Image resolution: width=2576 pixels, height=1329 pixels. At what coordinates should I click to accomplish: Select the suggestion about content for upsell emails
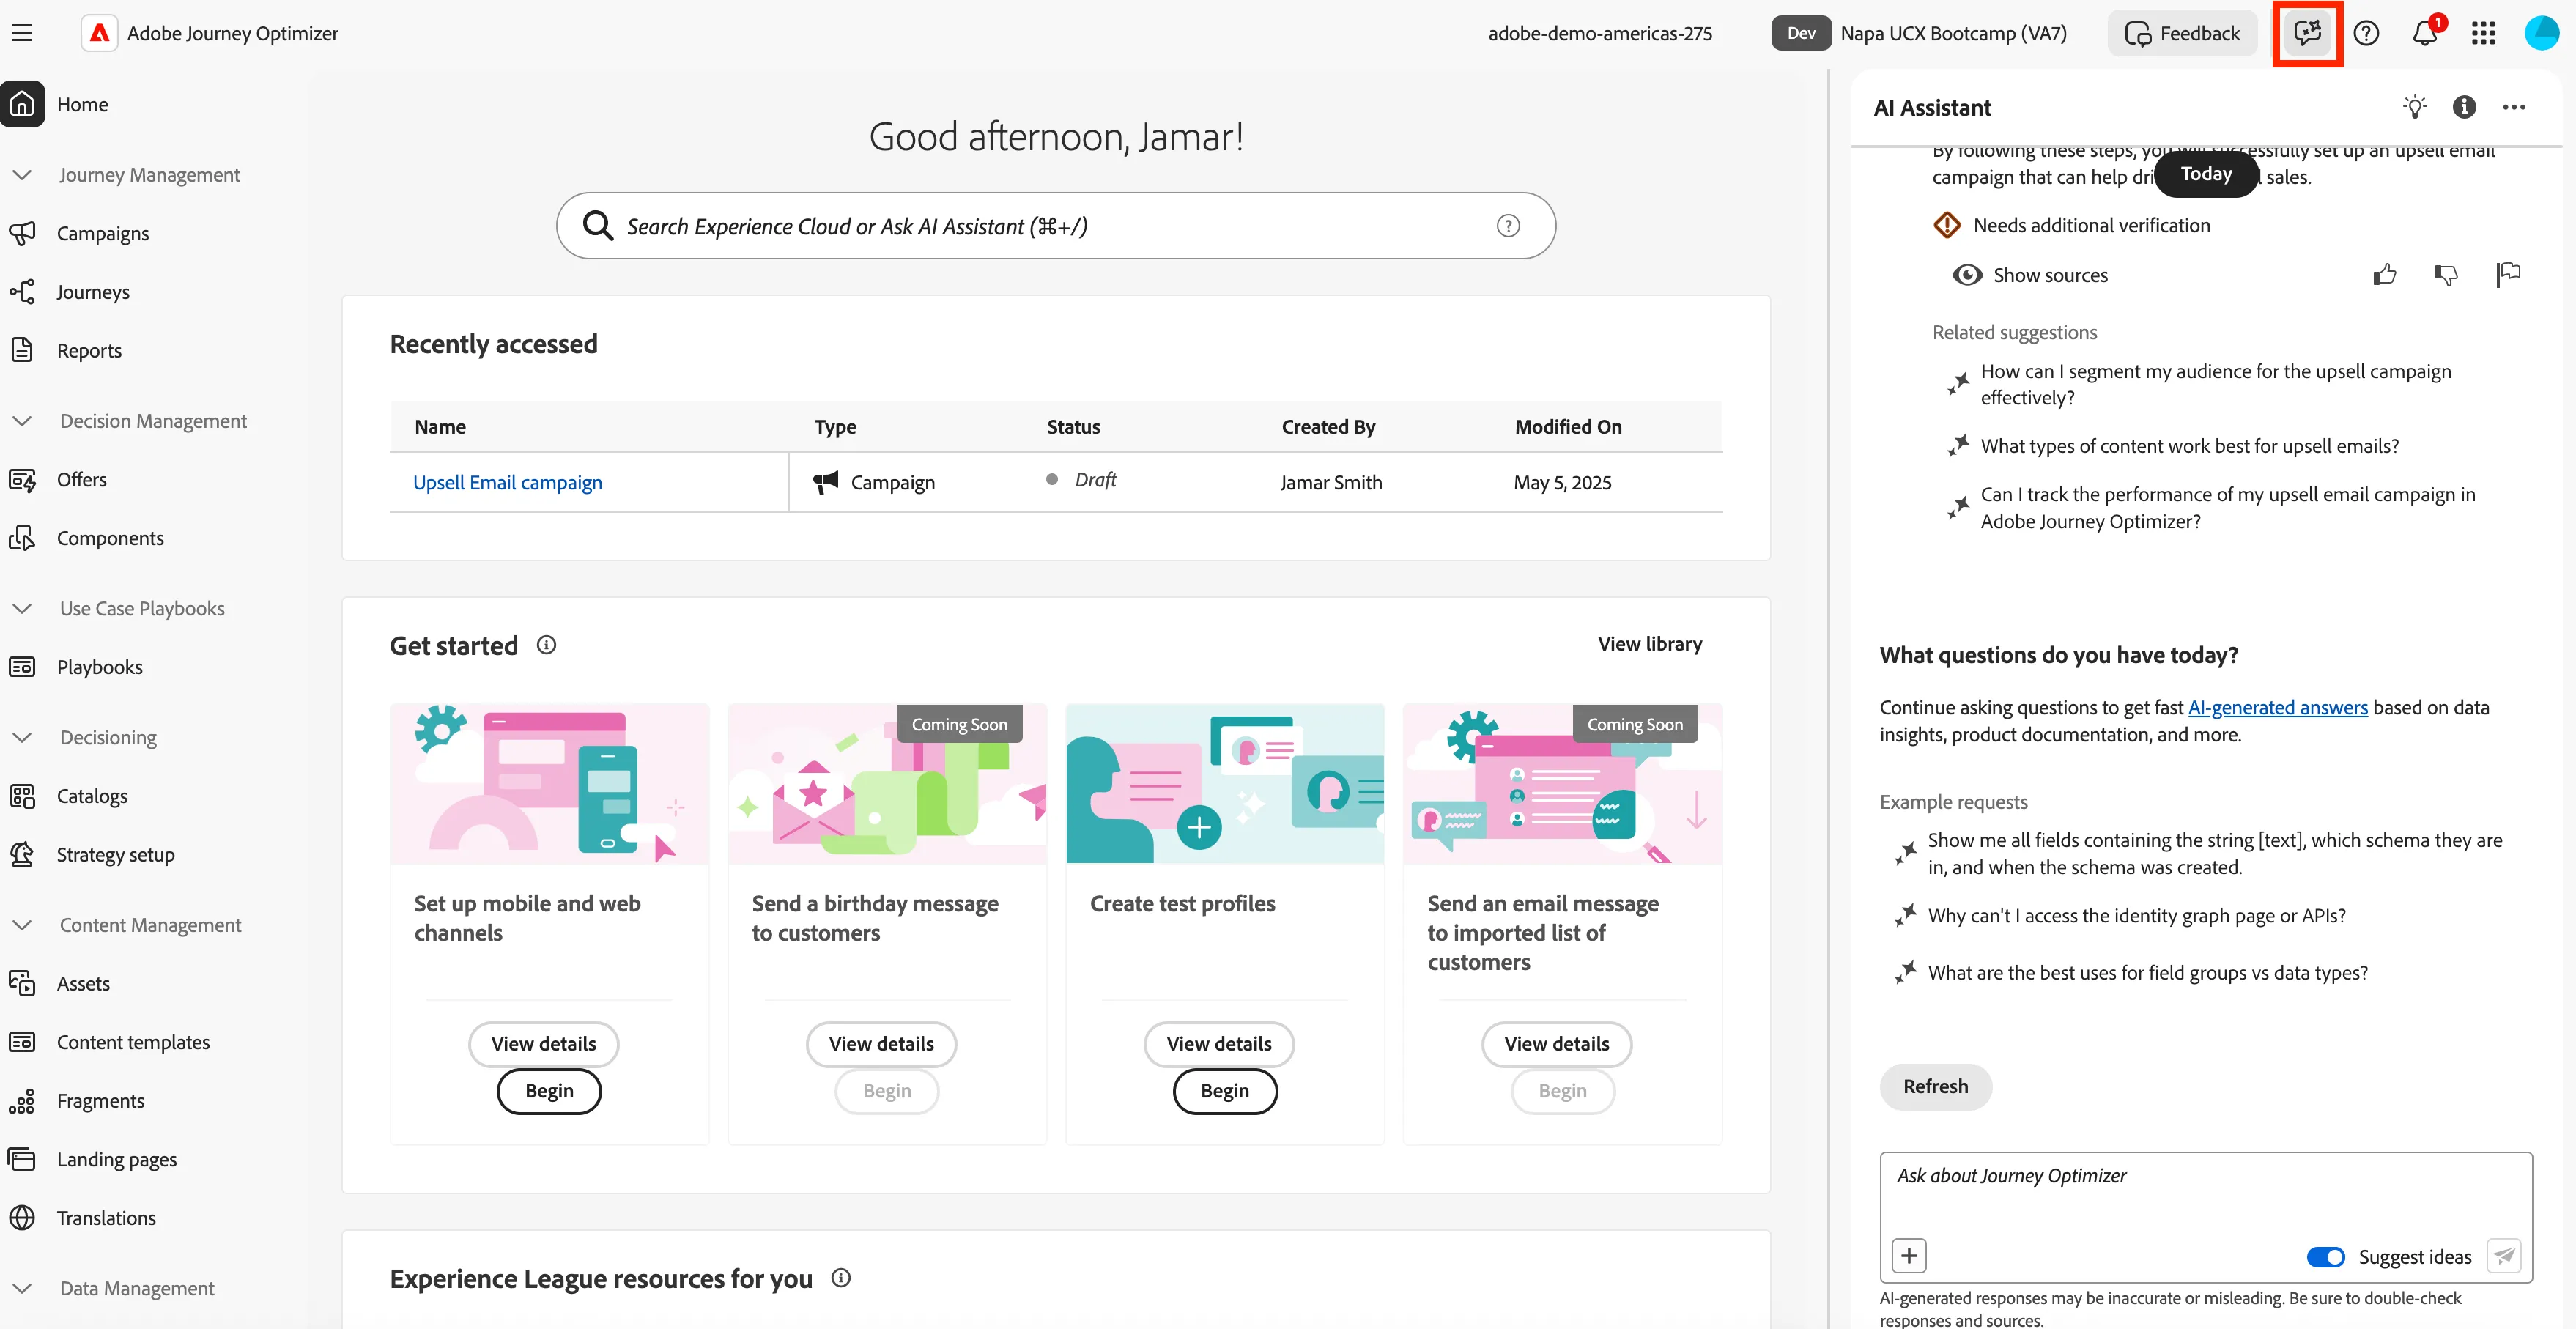coord(2189,446)
